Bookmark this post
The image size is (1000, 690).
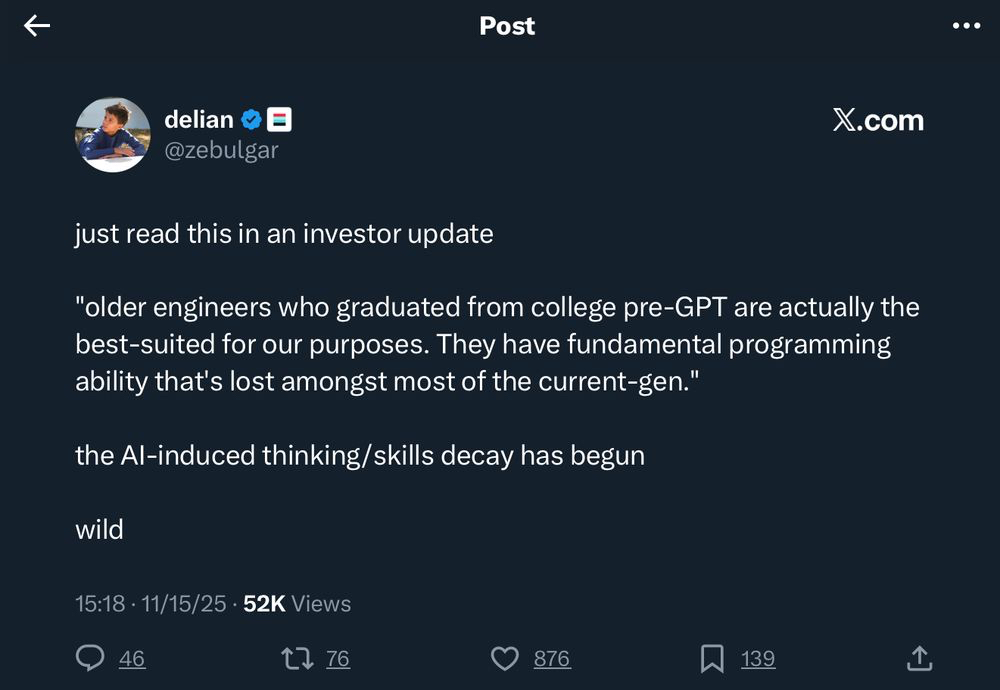[712, 658]
